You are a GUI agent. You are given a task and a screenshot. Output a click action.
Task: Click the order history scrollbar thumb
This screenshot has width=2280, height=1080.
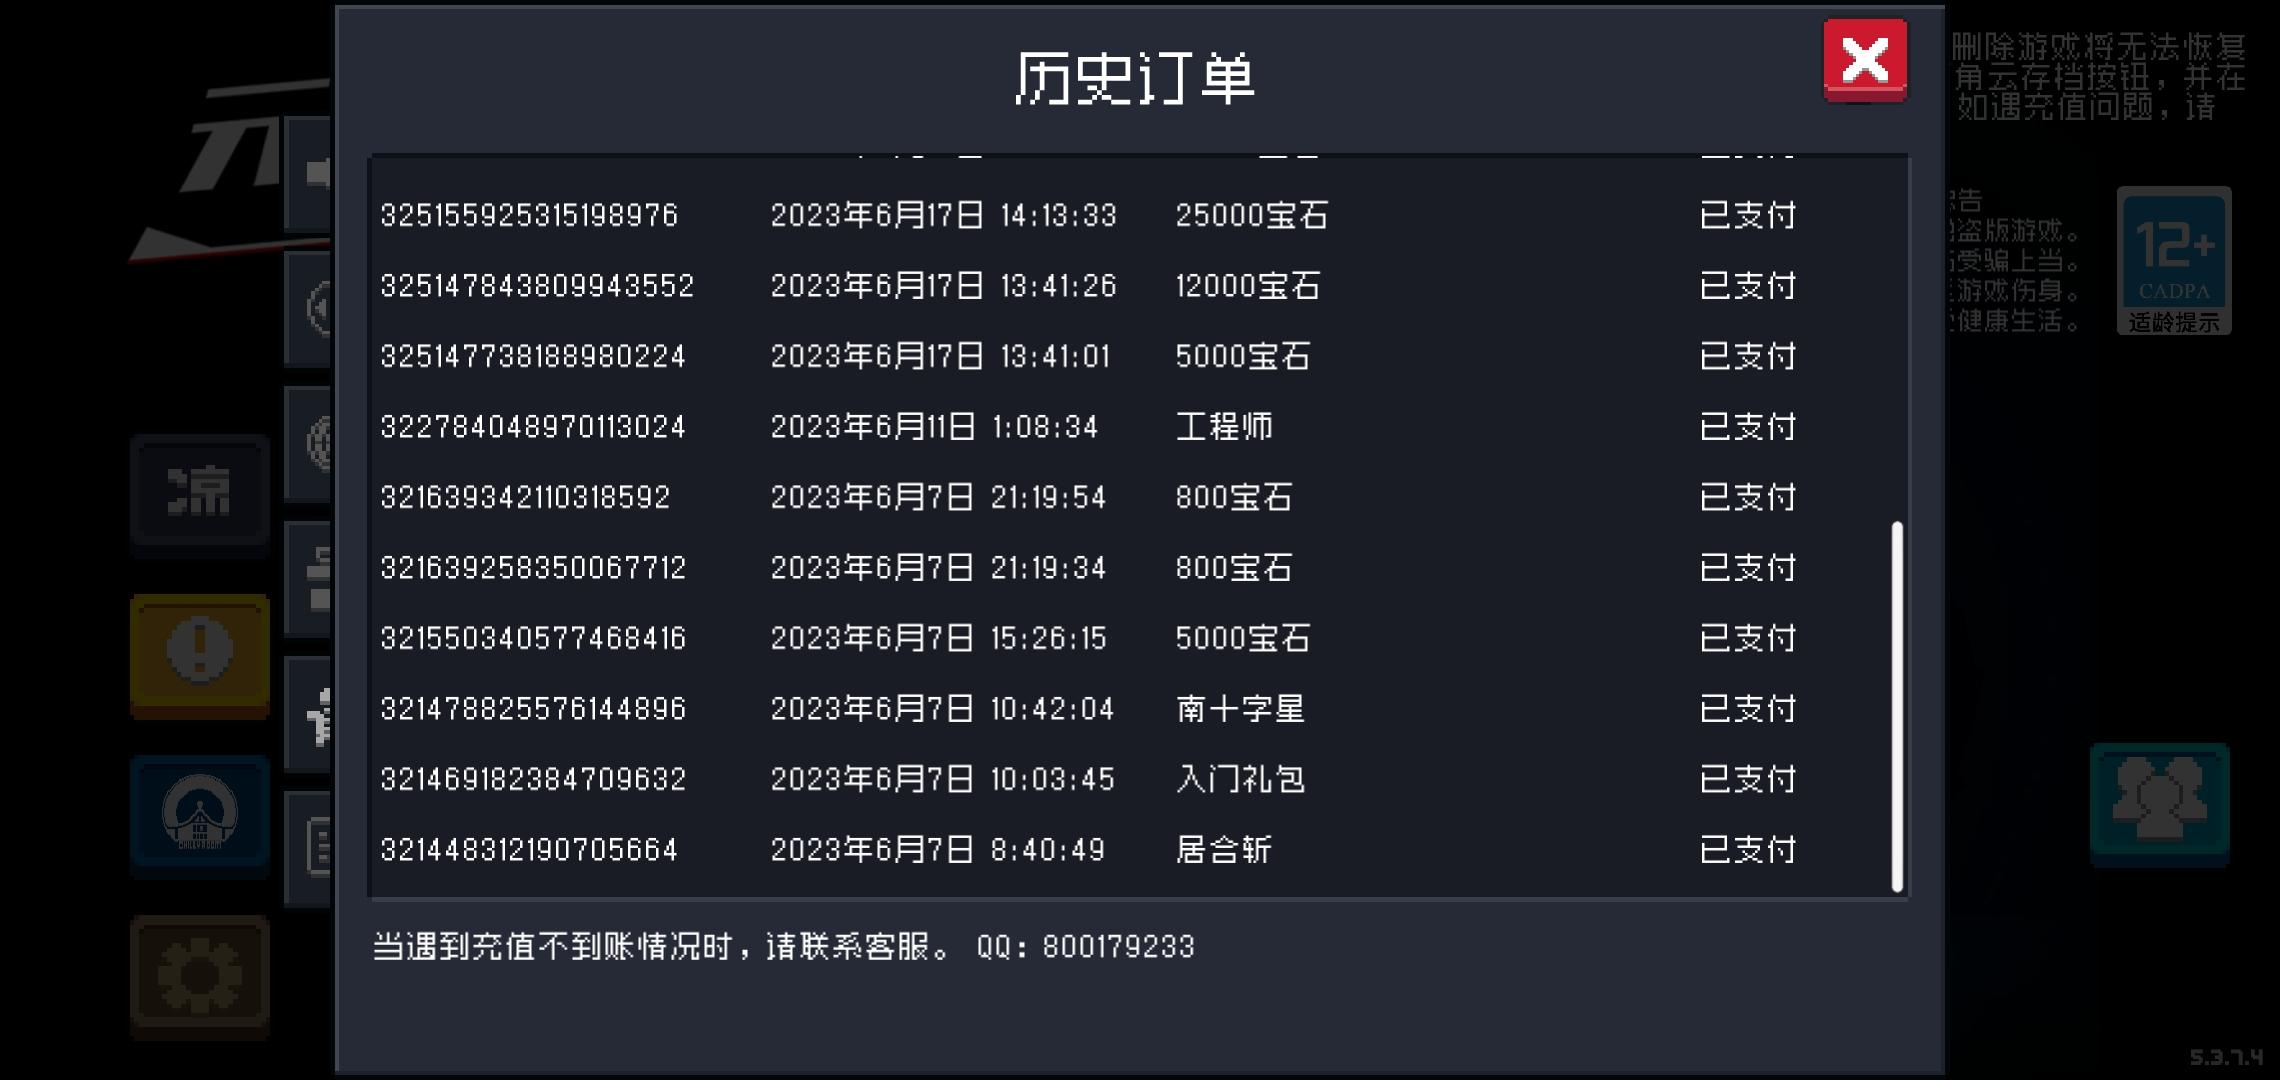(1897, 706)
